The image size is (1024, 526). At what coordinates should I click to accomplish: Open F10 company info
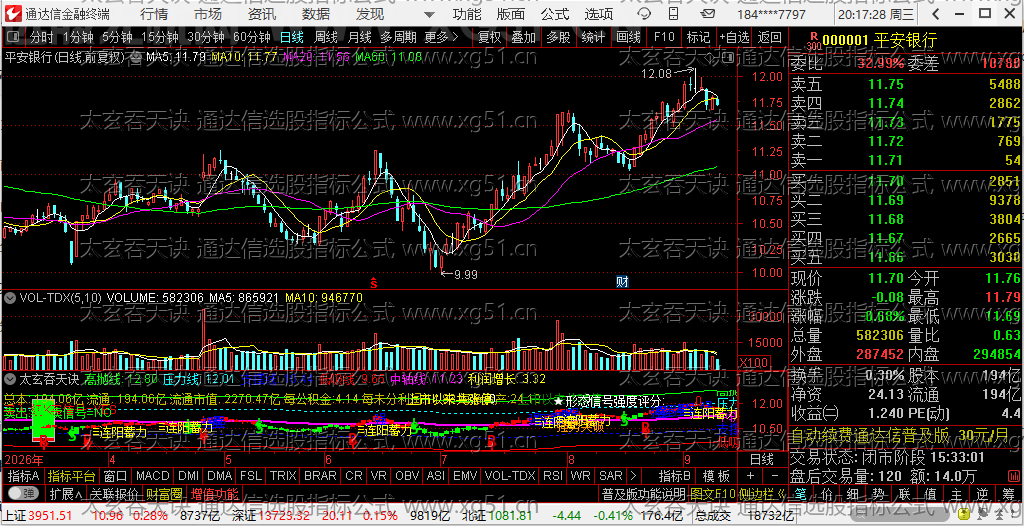pyautogui.click(x=664, y=37)
